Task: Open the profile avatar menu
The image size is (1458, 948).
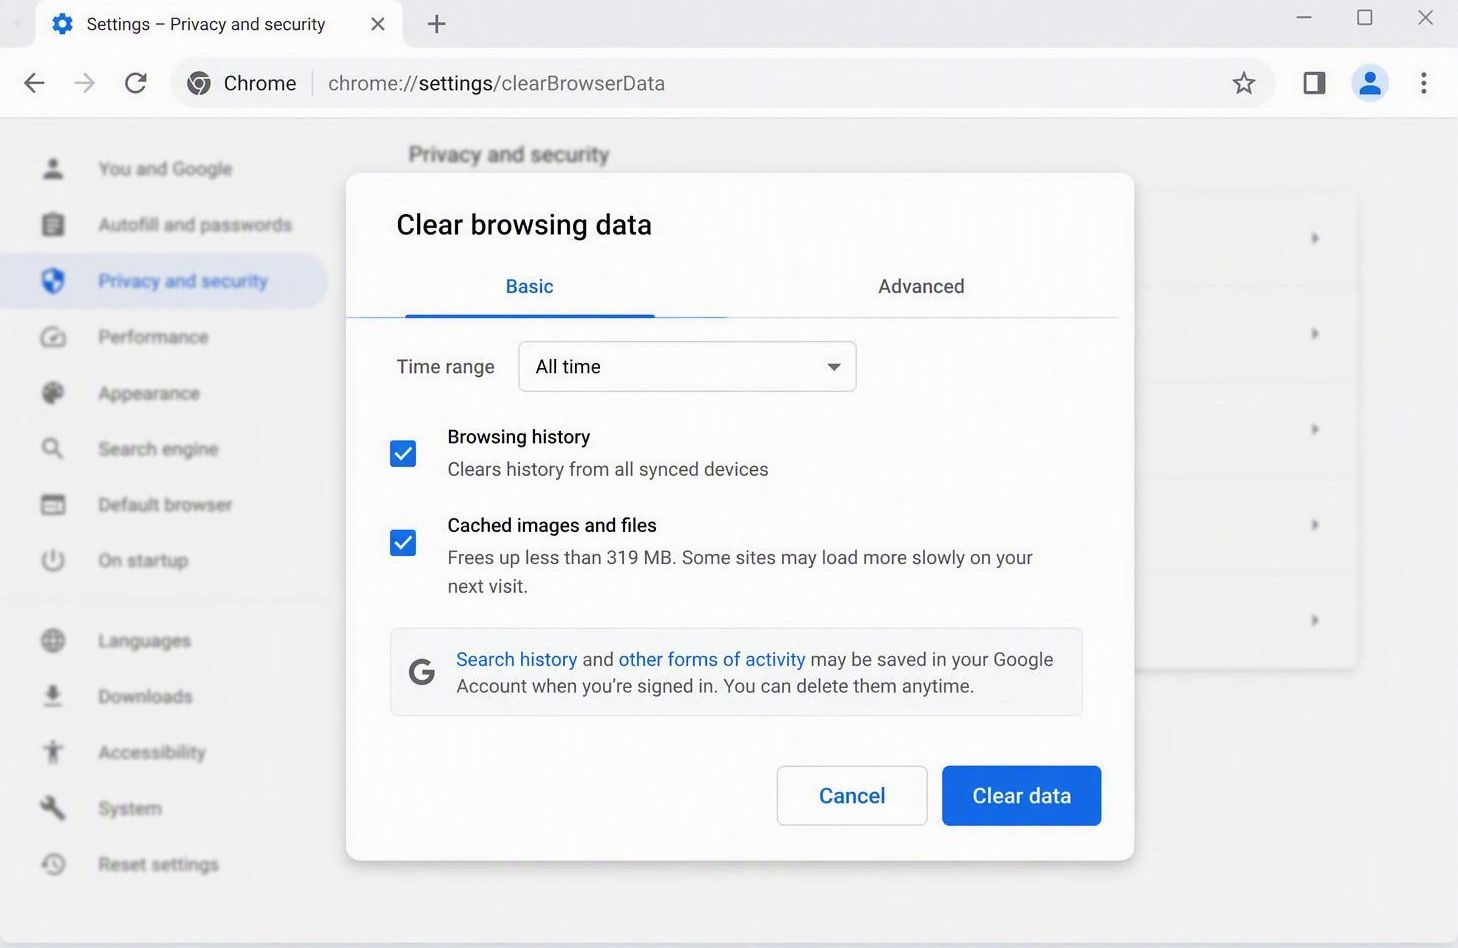Action: point(1370,83)
